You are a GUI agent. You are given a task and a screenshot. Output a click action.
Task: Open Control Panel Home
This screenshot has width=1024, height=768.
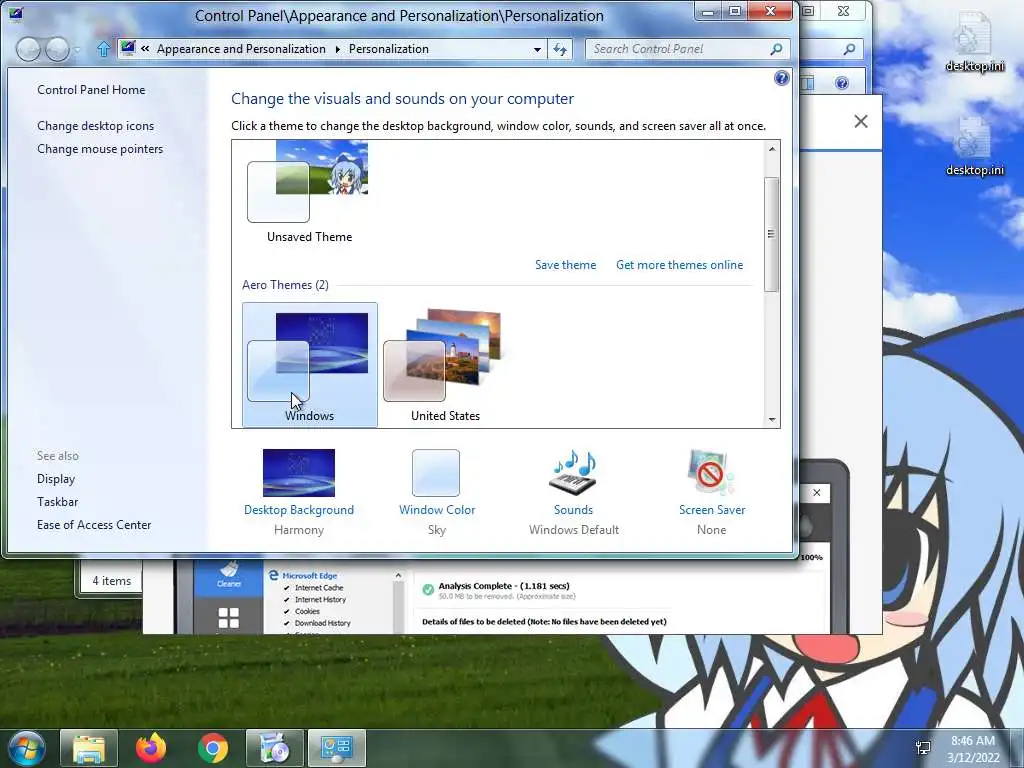(91, 90)
